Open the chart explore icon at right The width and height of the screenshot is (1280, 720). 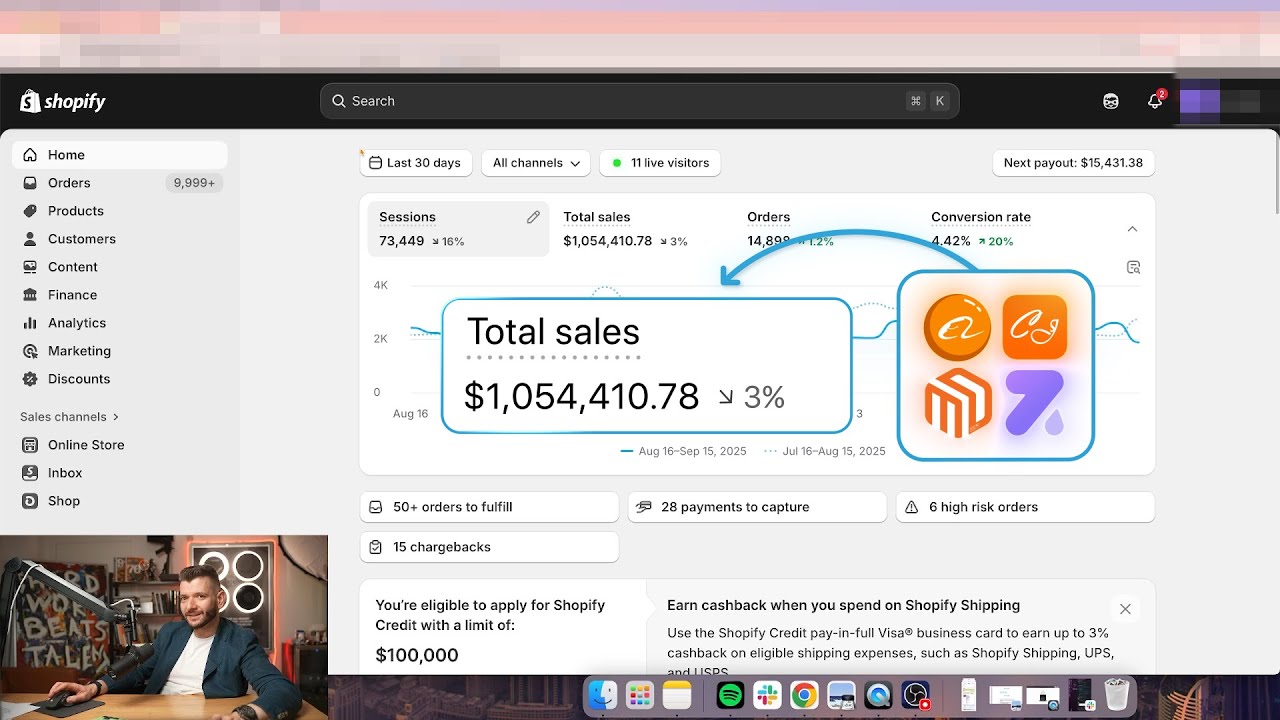1133,267
